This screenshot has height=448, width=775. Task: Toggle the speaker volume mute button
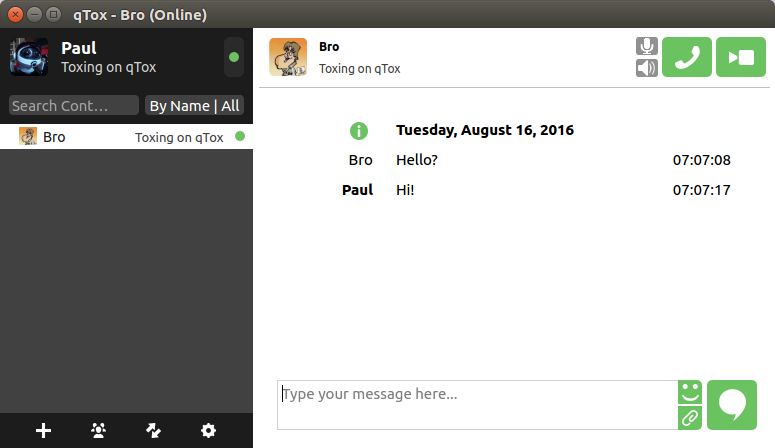click(x=646, y=68)
